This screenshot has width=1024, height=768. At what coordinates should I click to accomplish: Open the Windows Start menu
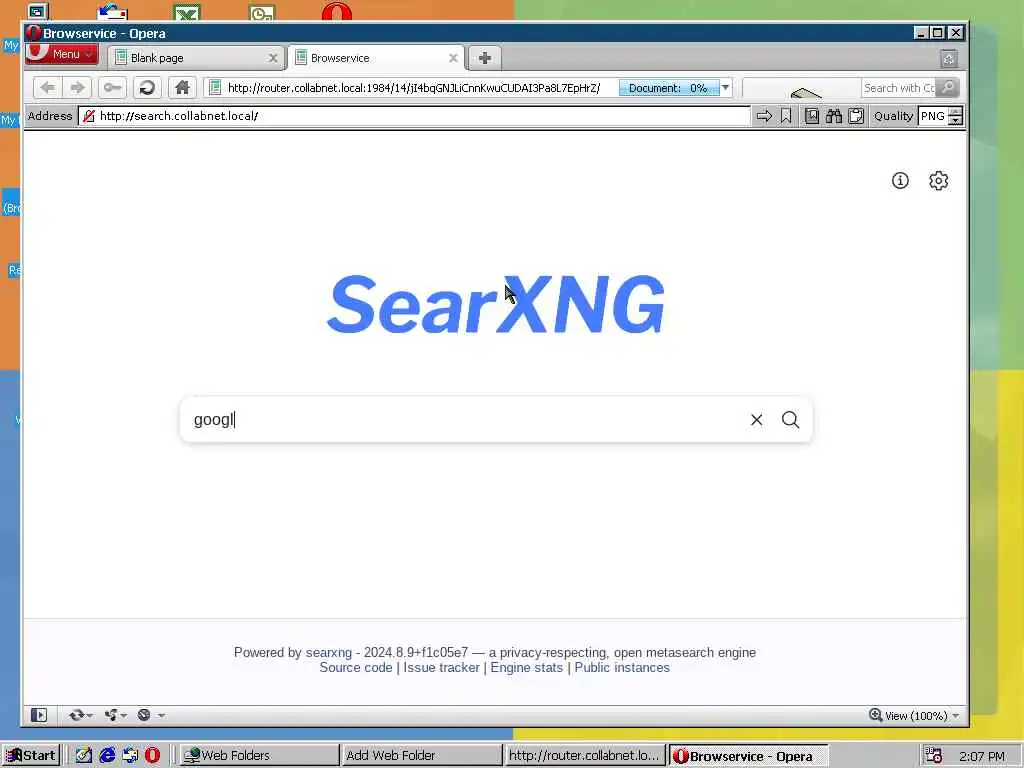pos(31,756)
